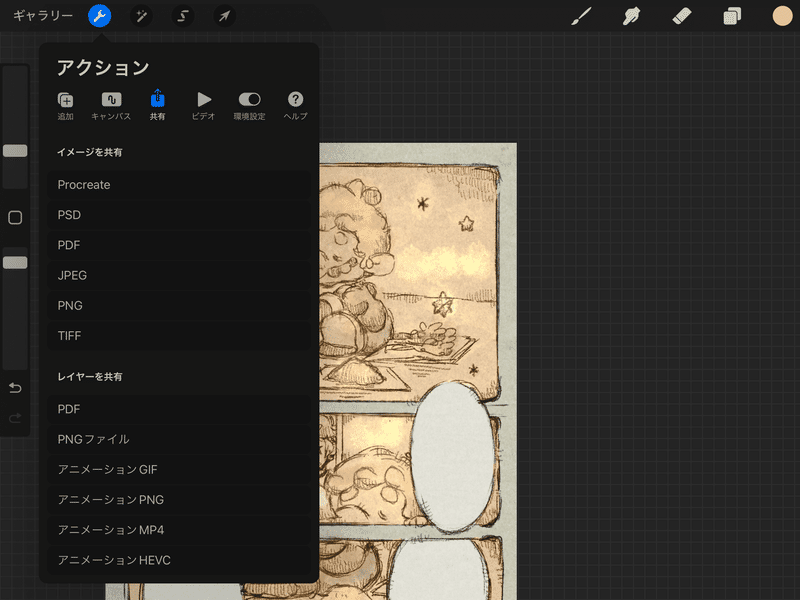
Task: Share image as Procreate format
Action: [179, 185]
